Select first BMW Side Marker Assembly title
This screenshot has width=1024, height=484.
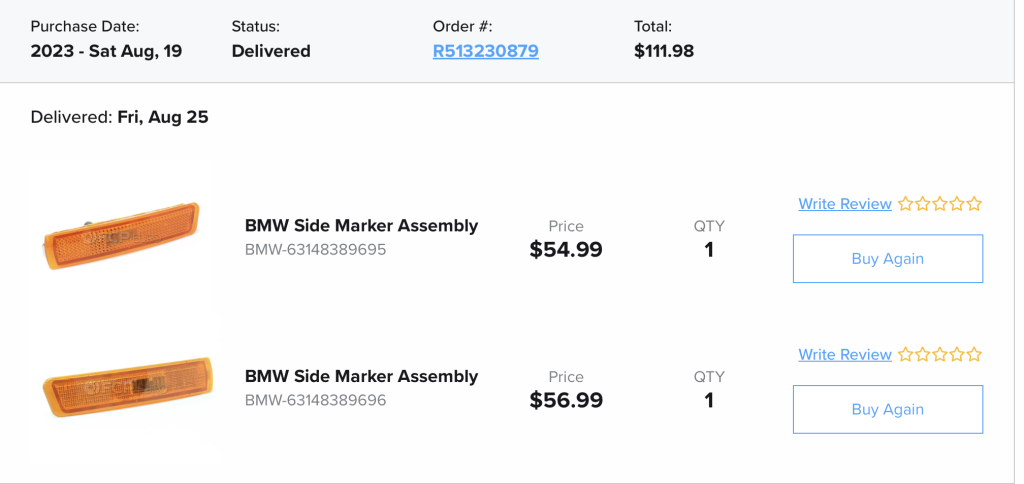point(361,225)
